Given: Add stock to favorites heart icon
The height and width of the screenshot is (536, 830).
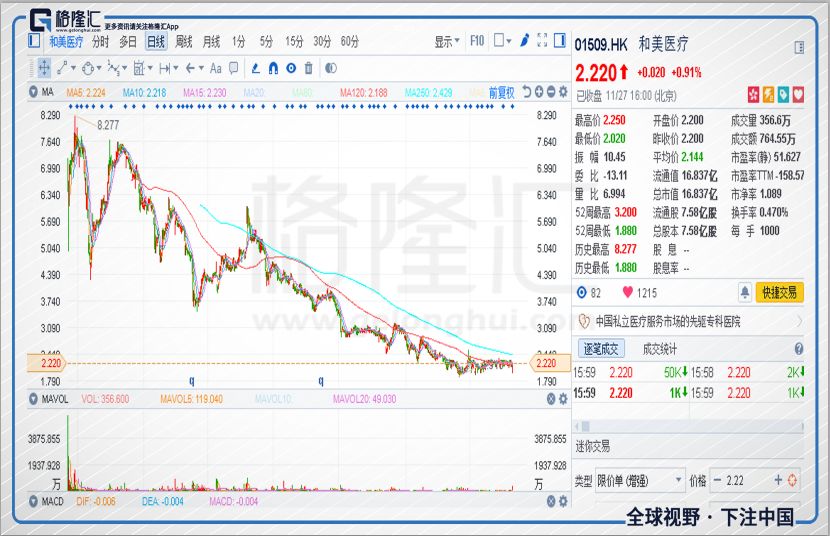Looking at the screenshot, I should (x=798, y=95).
